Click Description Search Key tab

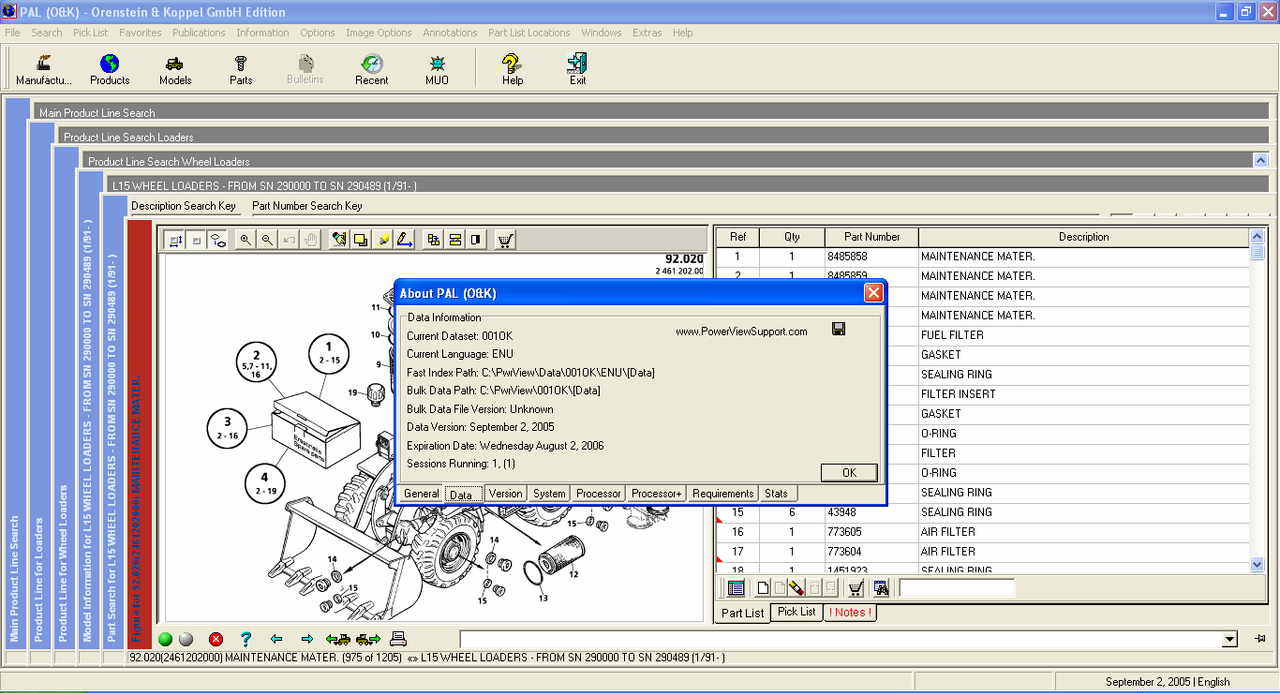pos(184,206)
